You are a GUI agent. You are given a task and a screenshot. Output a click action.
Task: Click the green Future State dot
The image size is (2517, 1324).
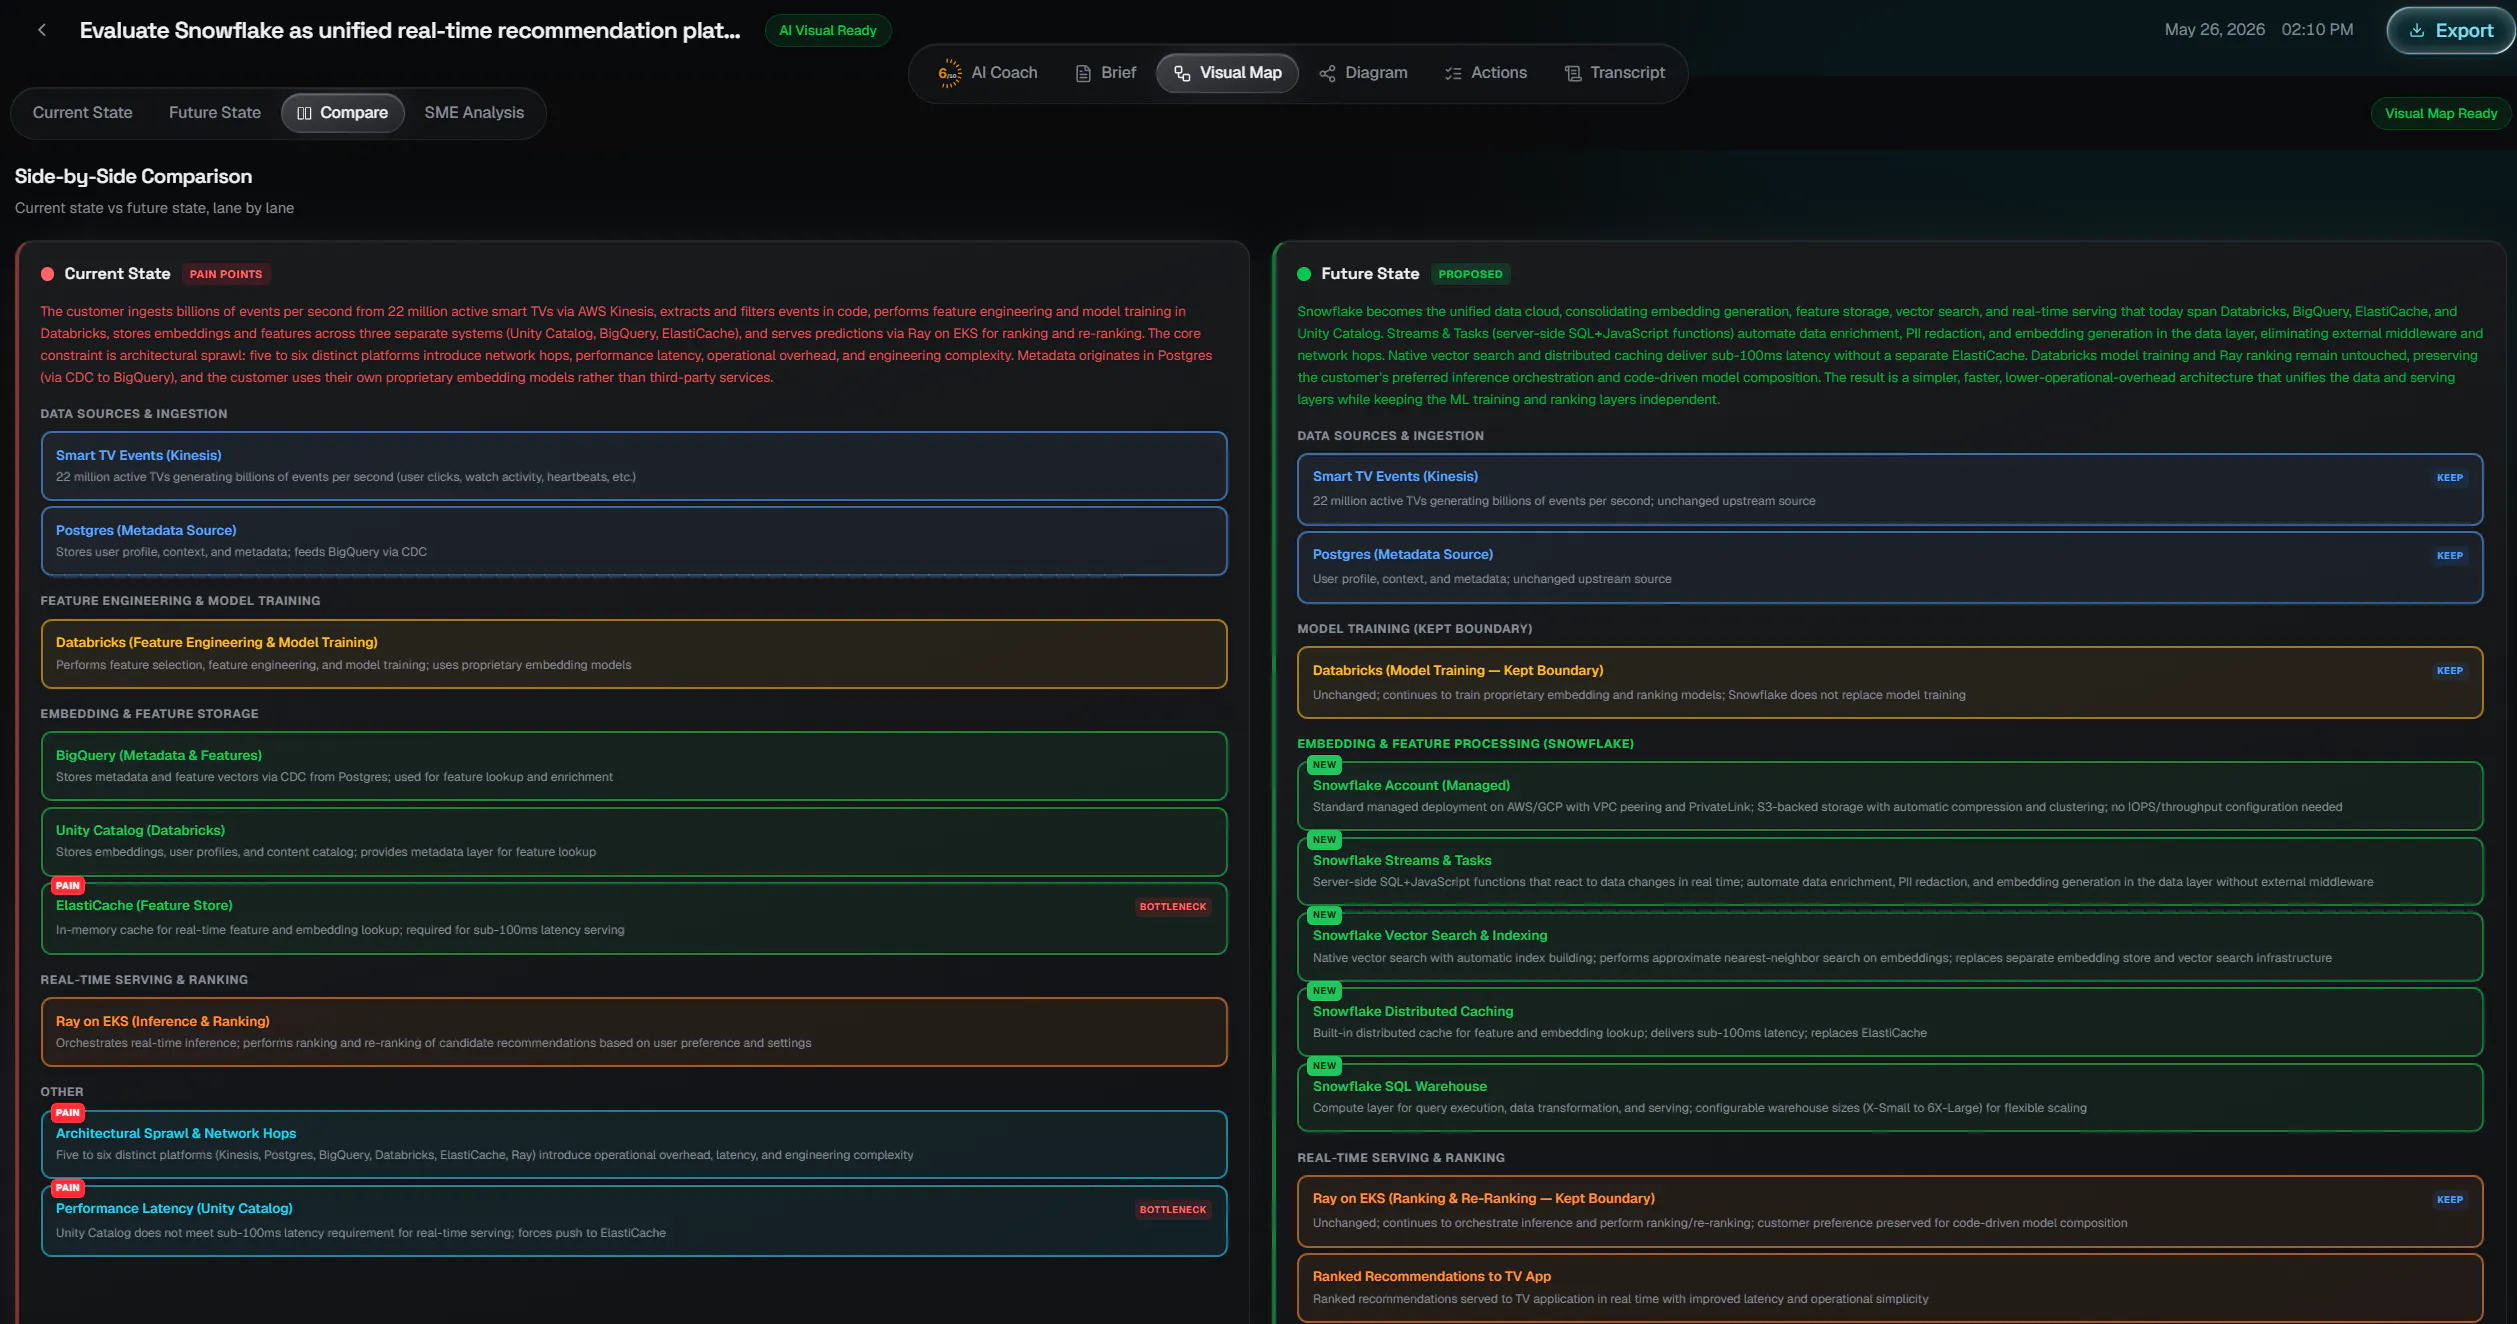(x=1304, y=274)
